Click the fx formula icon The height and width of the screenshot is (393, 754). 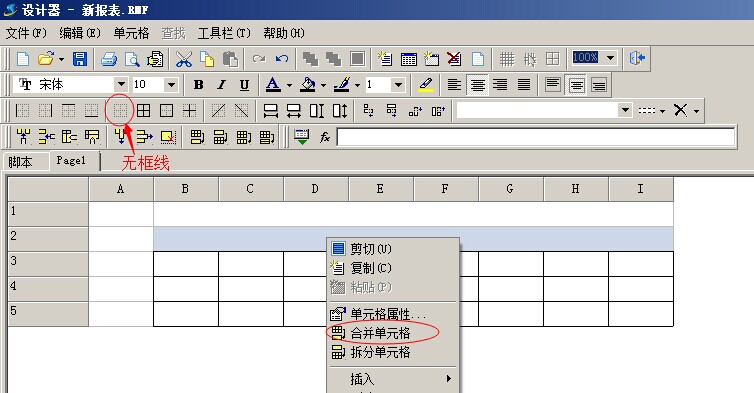click(x=325, y=138)
